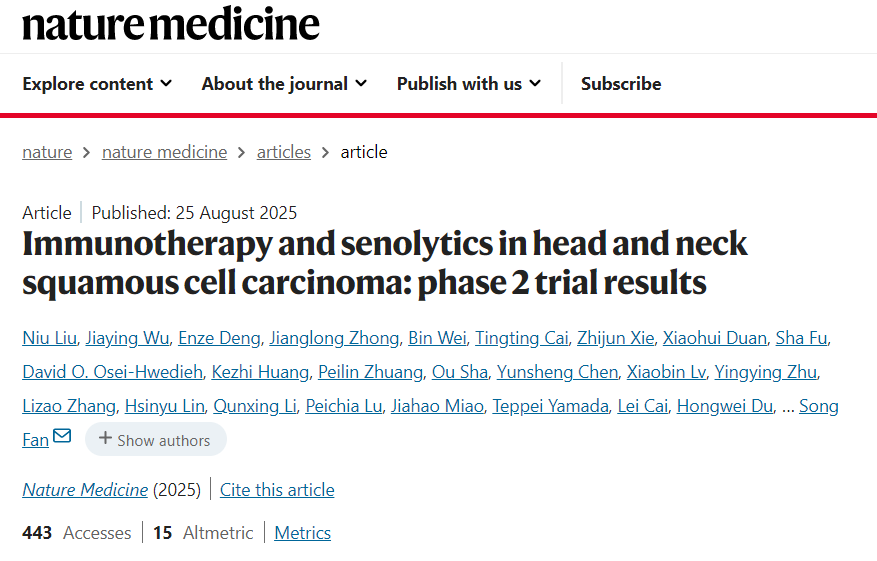Click the Nature Medicine logo
Screen dimensions: 877x561
[x=171, y=24]
